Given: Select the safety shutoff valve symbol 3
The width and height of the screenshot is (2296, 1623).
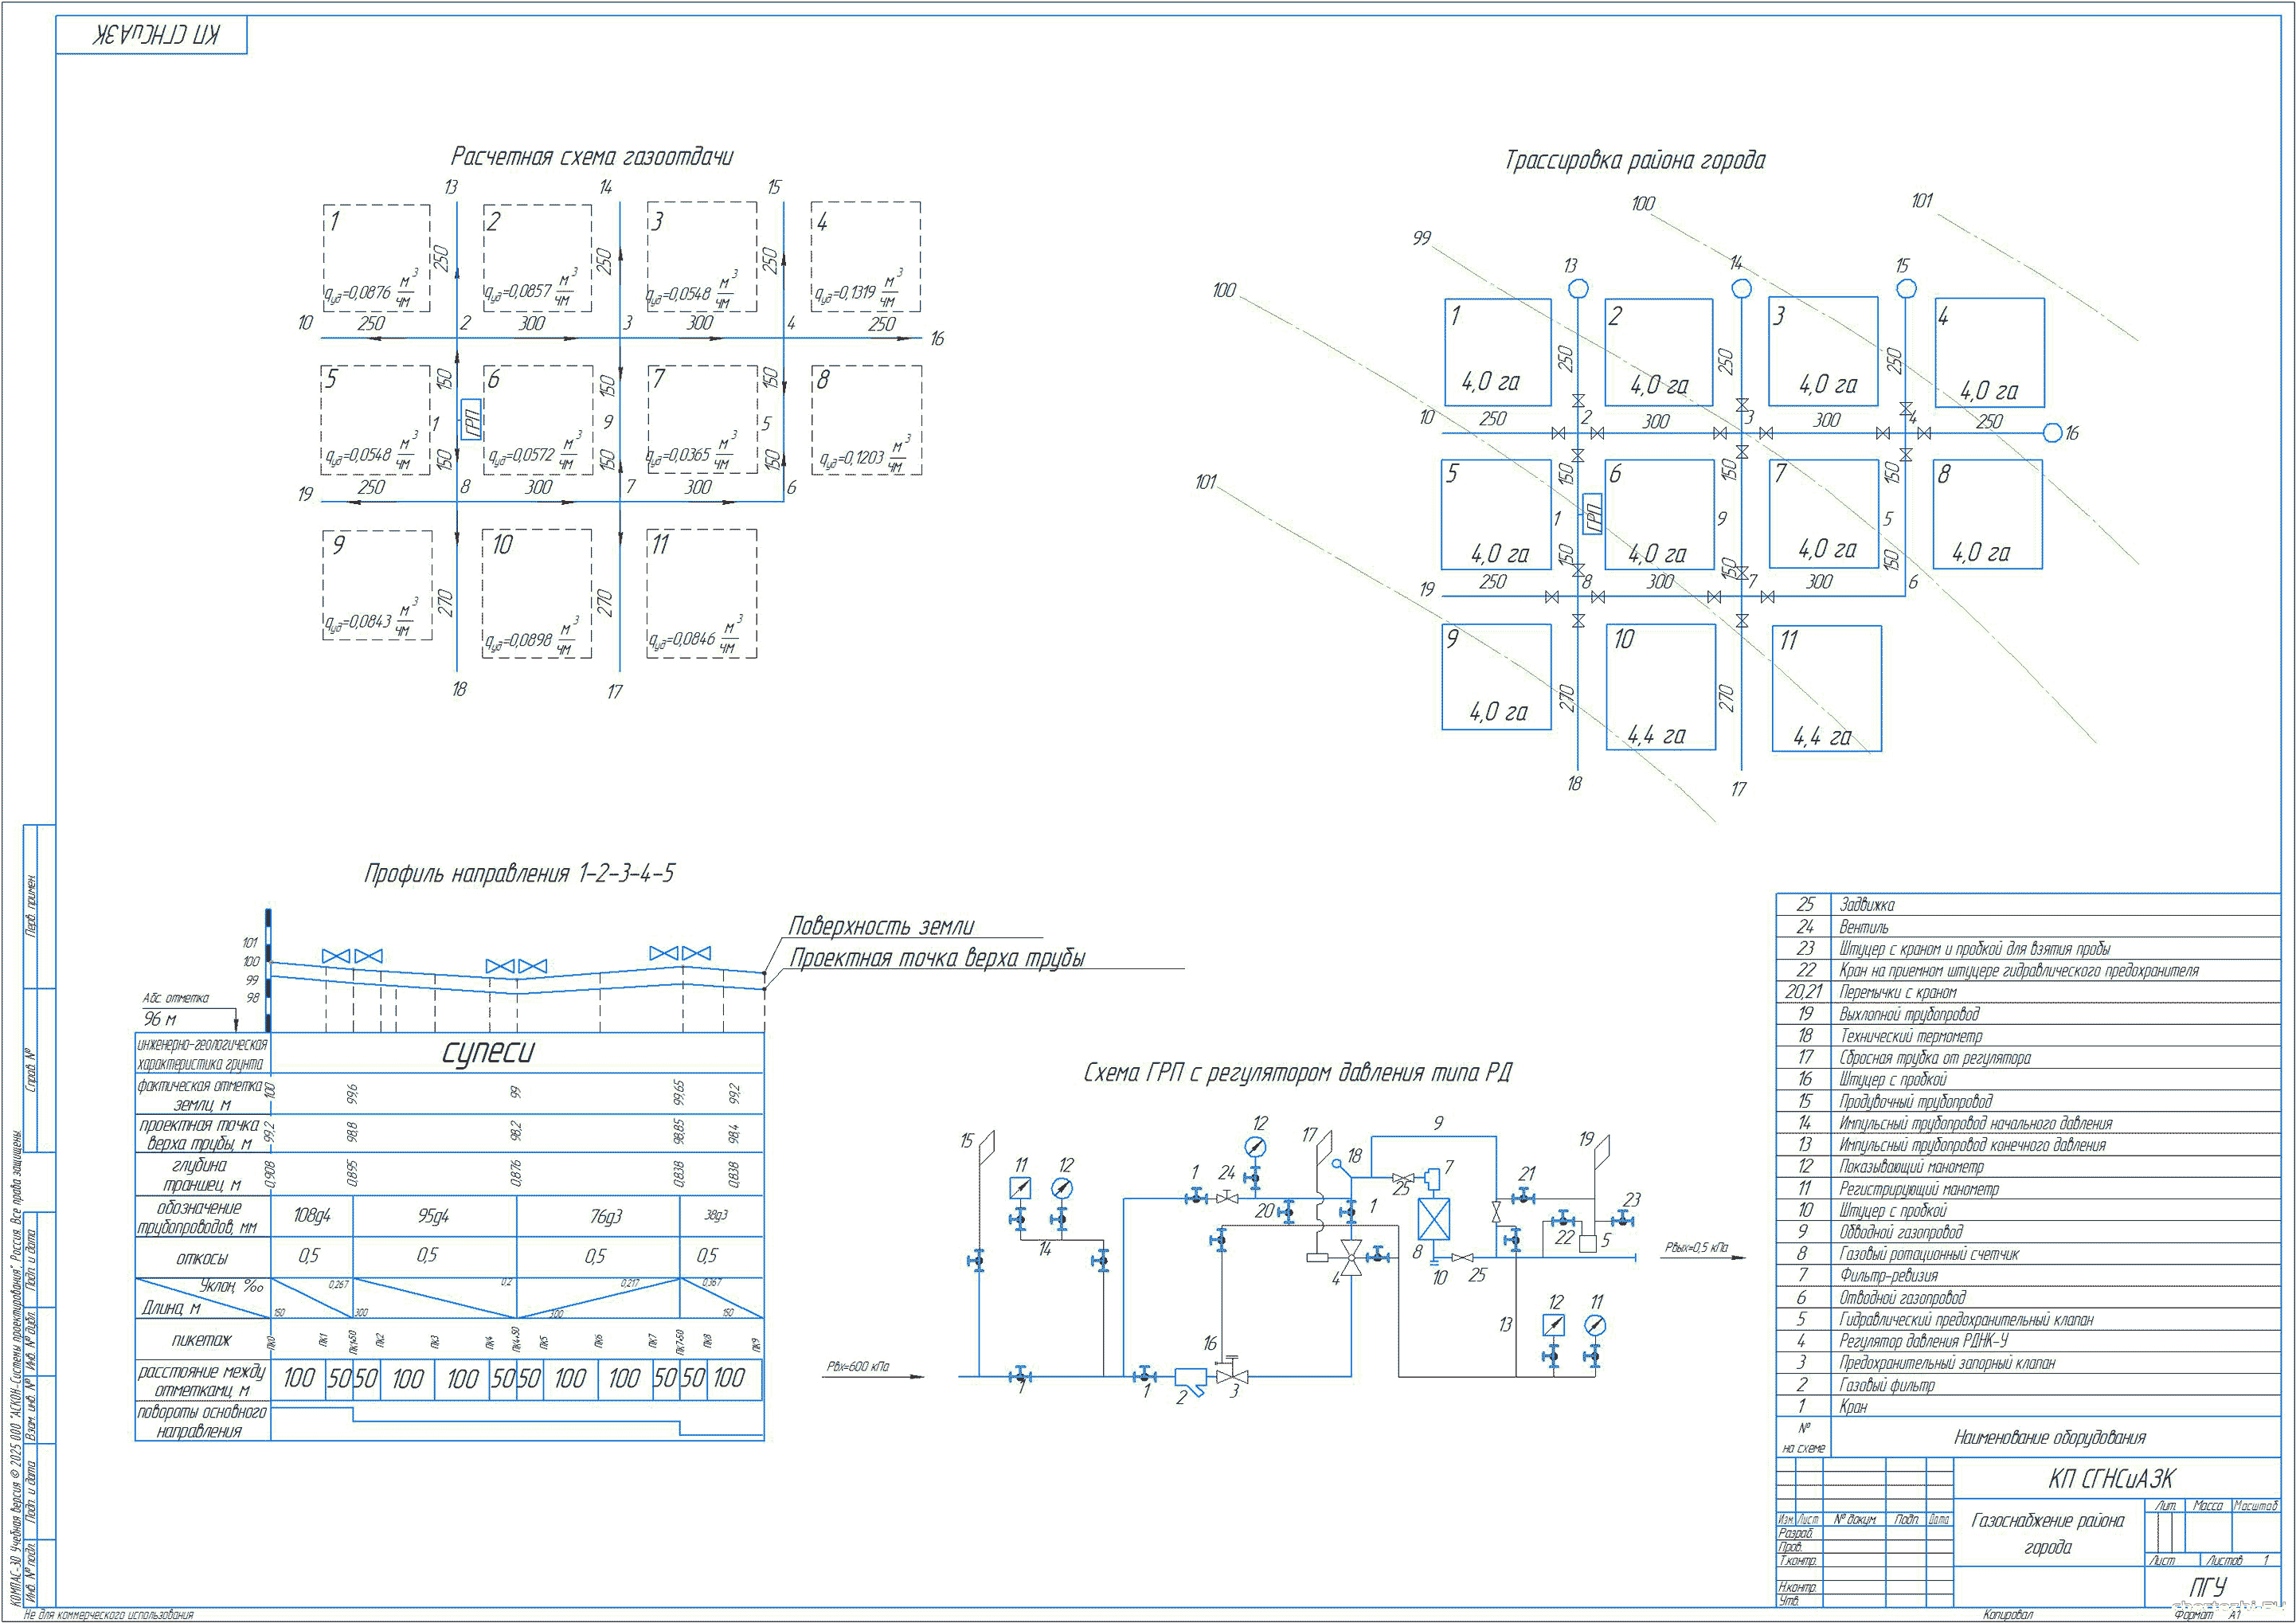Looking at the screenshot, I should tap(1232, 1376).
